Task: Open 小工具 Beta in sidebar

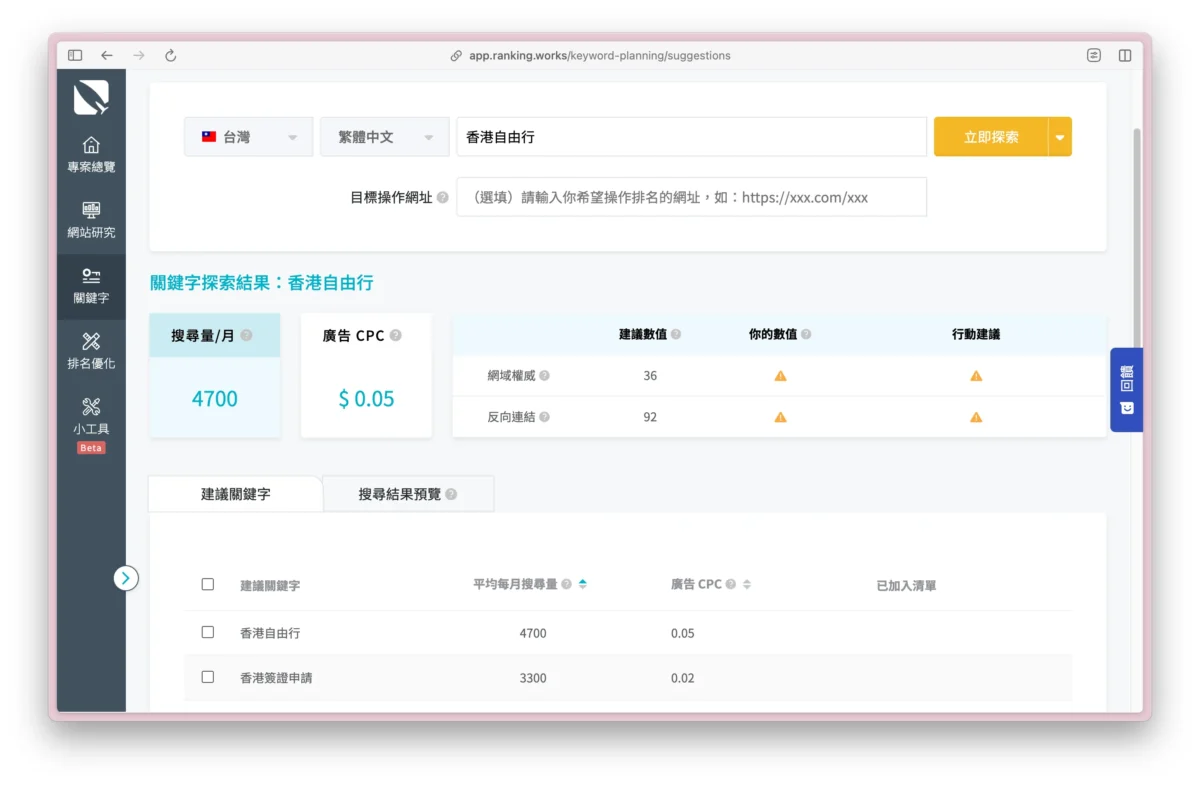Action: click(91, 423)
